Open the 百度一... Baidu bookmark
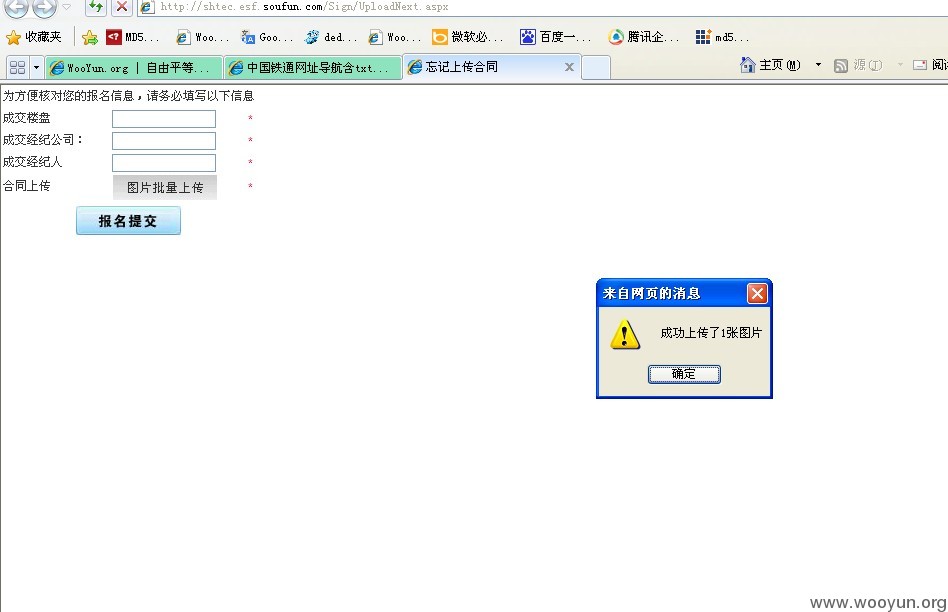 [555, 37]
